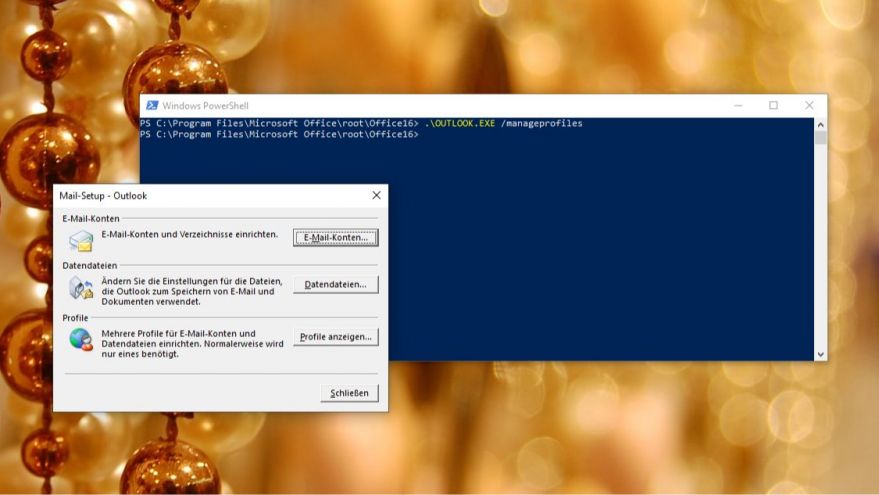This screenshot has width=879, height=495.
Task: Close the Windows PowerShell window
Action: point(809,105)
